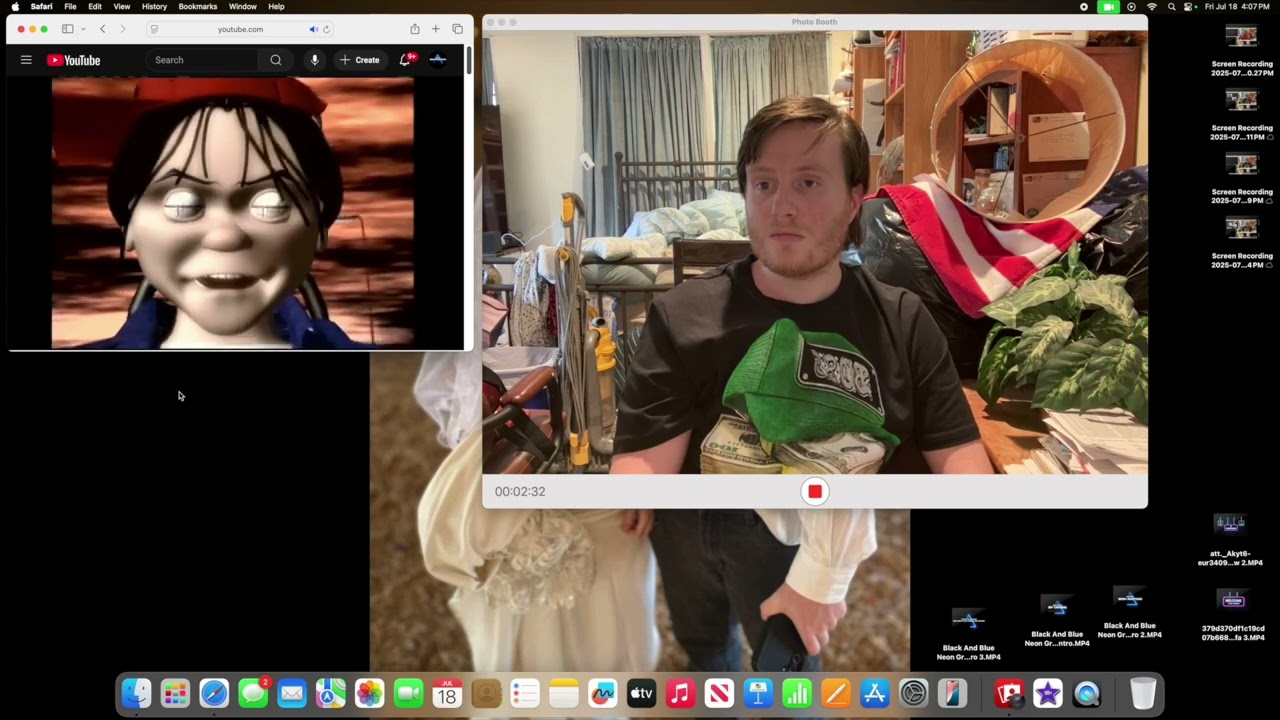The width and height of the screenshot is (1280, 720).
Task: Click the YouTube video player
Action: click(x=232, y=213)
